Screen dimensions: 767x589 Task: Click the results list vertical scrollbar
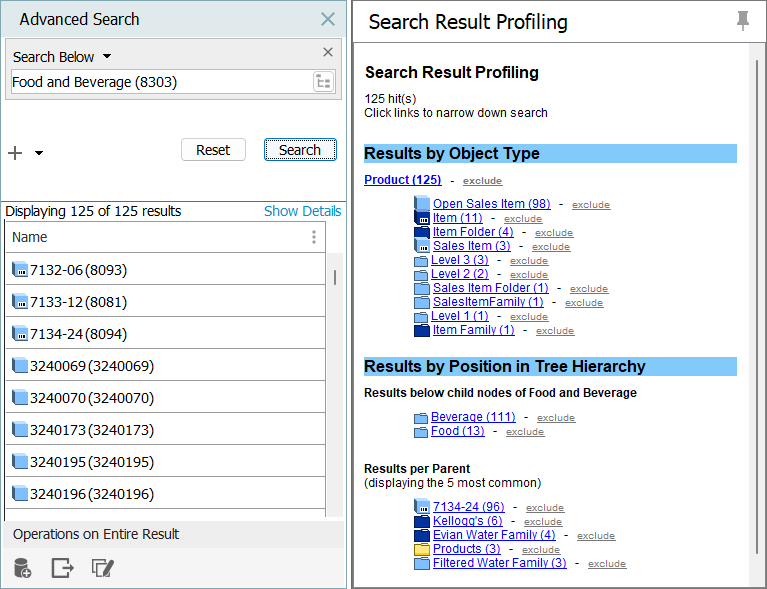point(334,277)
